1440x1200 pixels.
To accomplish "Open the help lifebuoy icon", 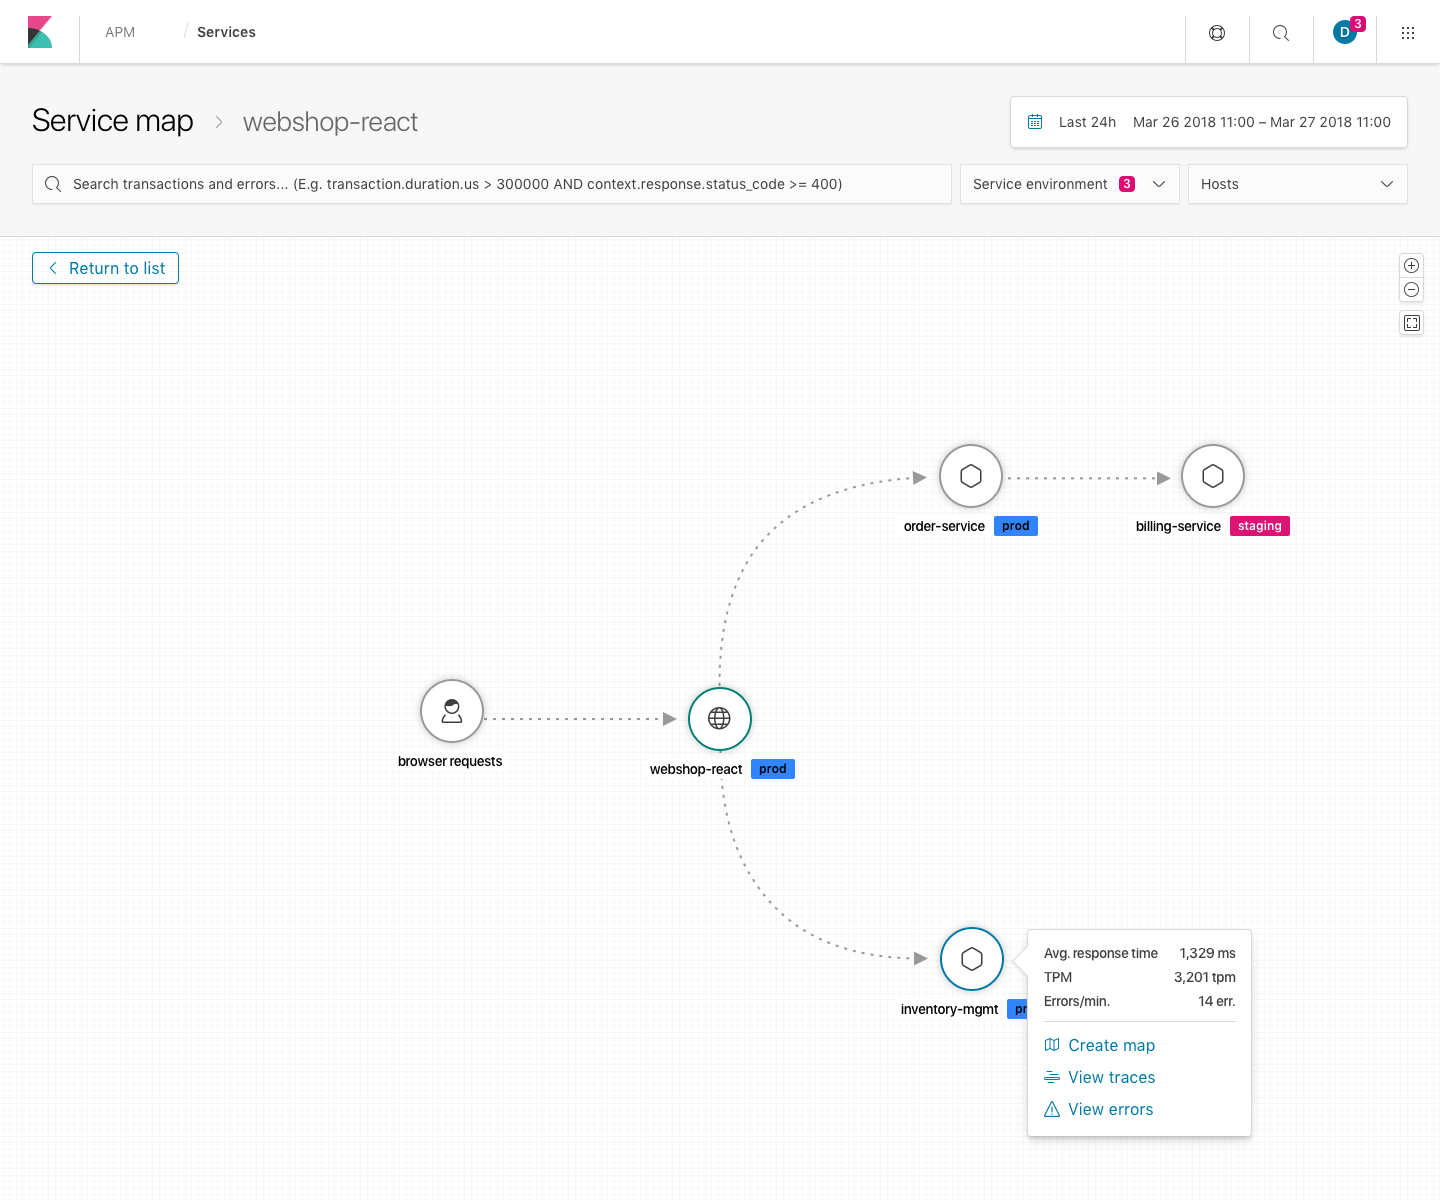I will coord(1217,33).
